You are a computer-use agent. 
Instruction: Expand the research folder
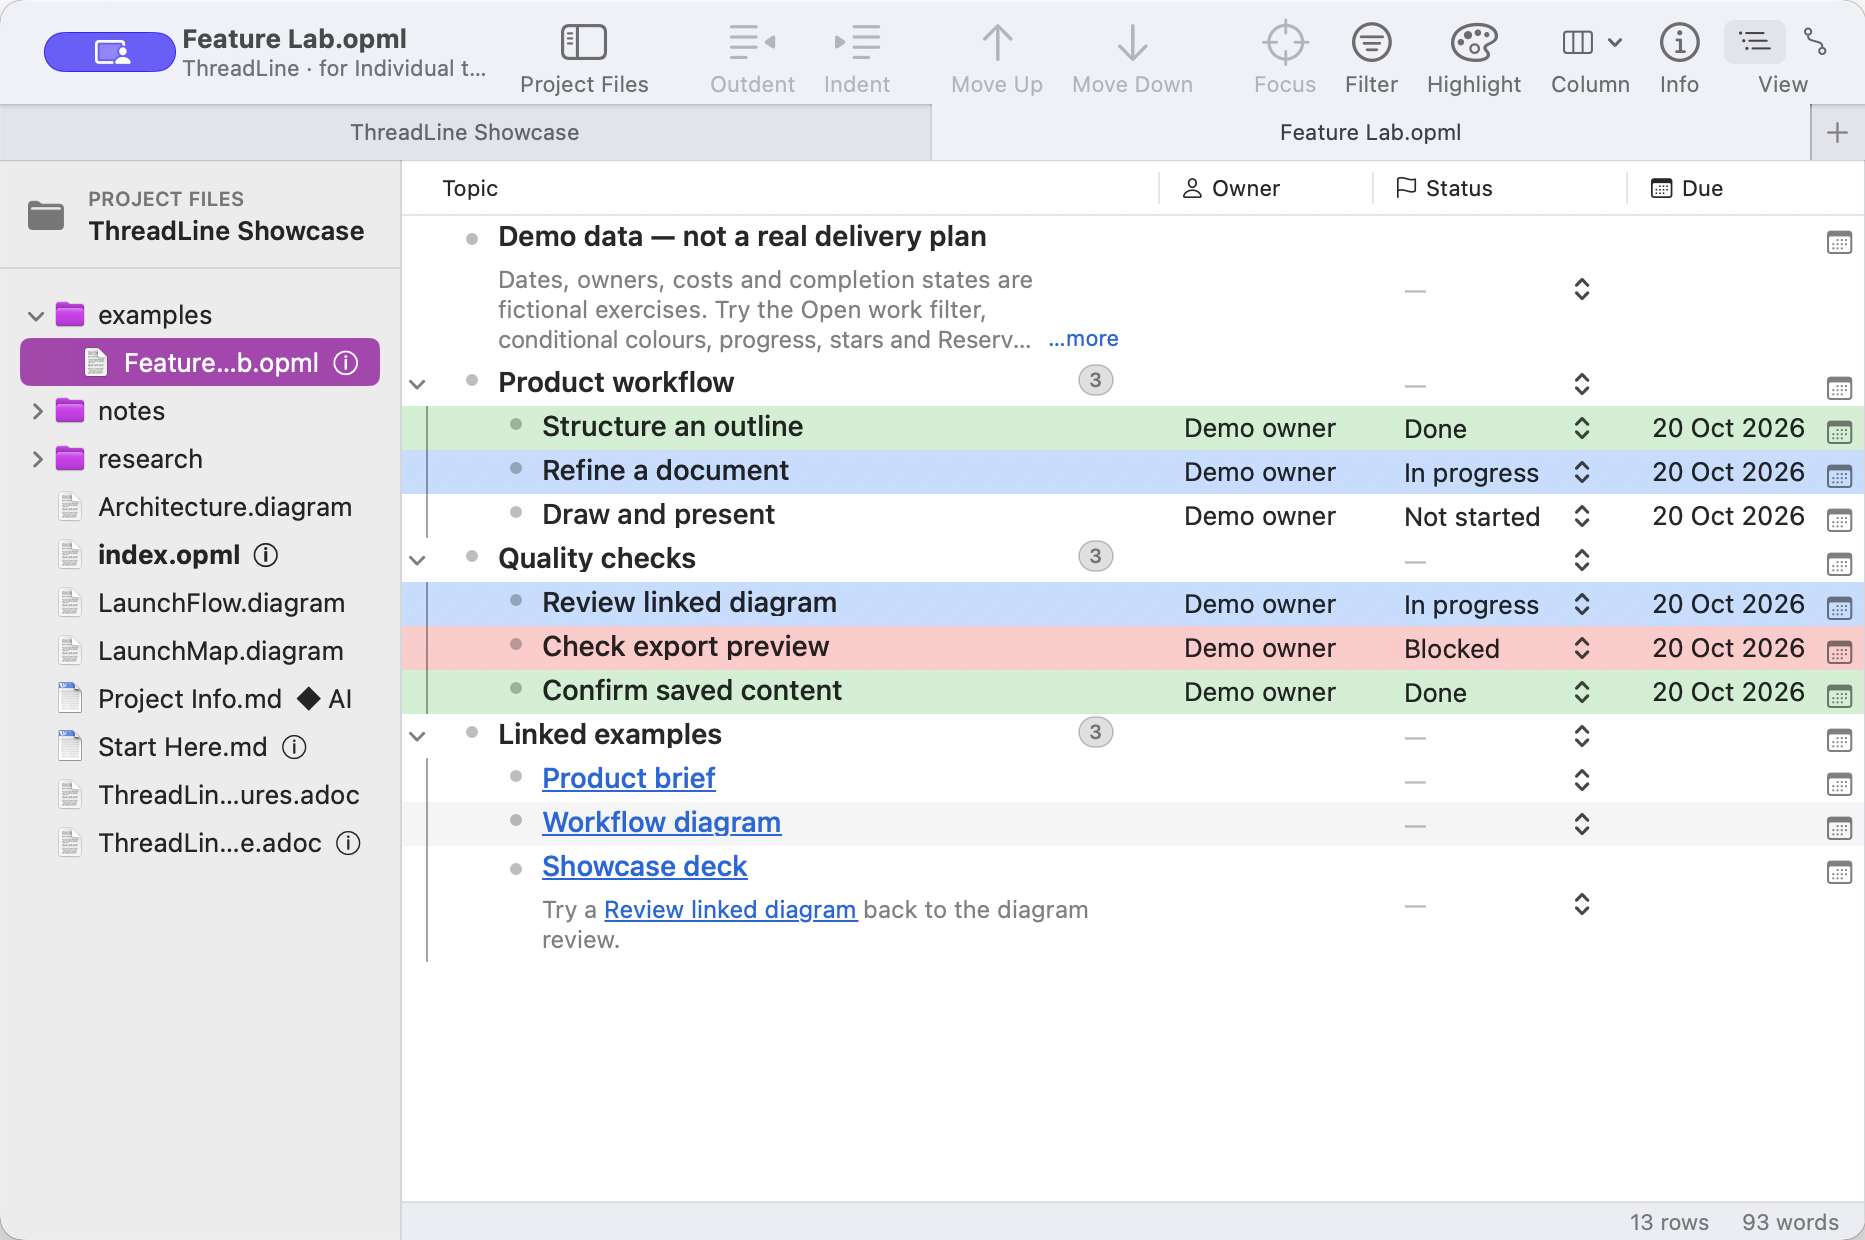(x=37, y=459)
